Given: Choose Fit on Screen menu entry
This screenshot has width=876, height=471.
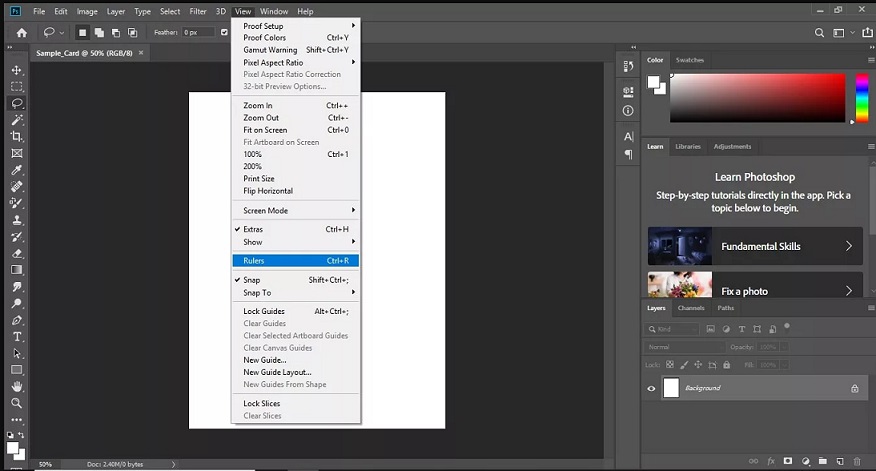Looking at the screenshot, I should pos(296,130).
